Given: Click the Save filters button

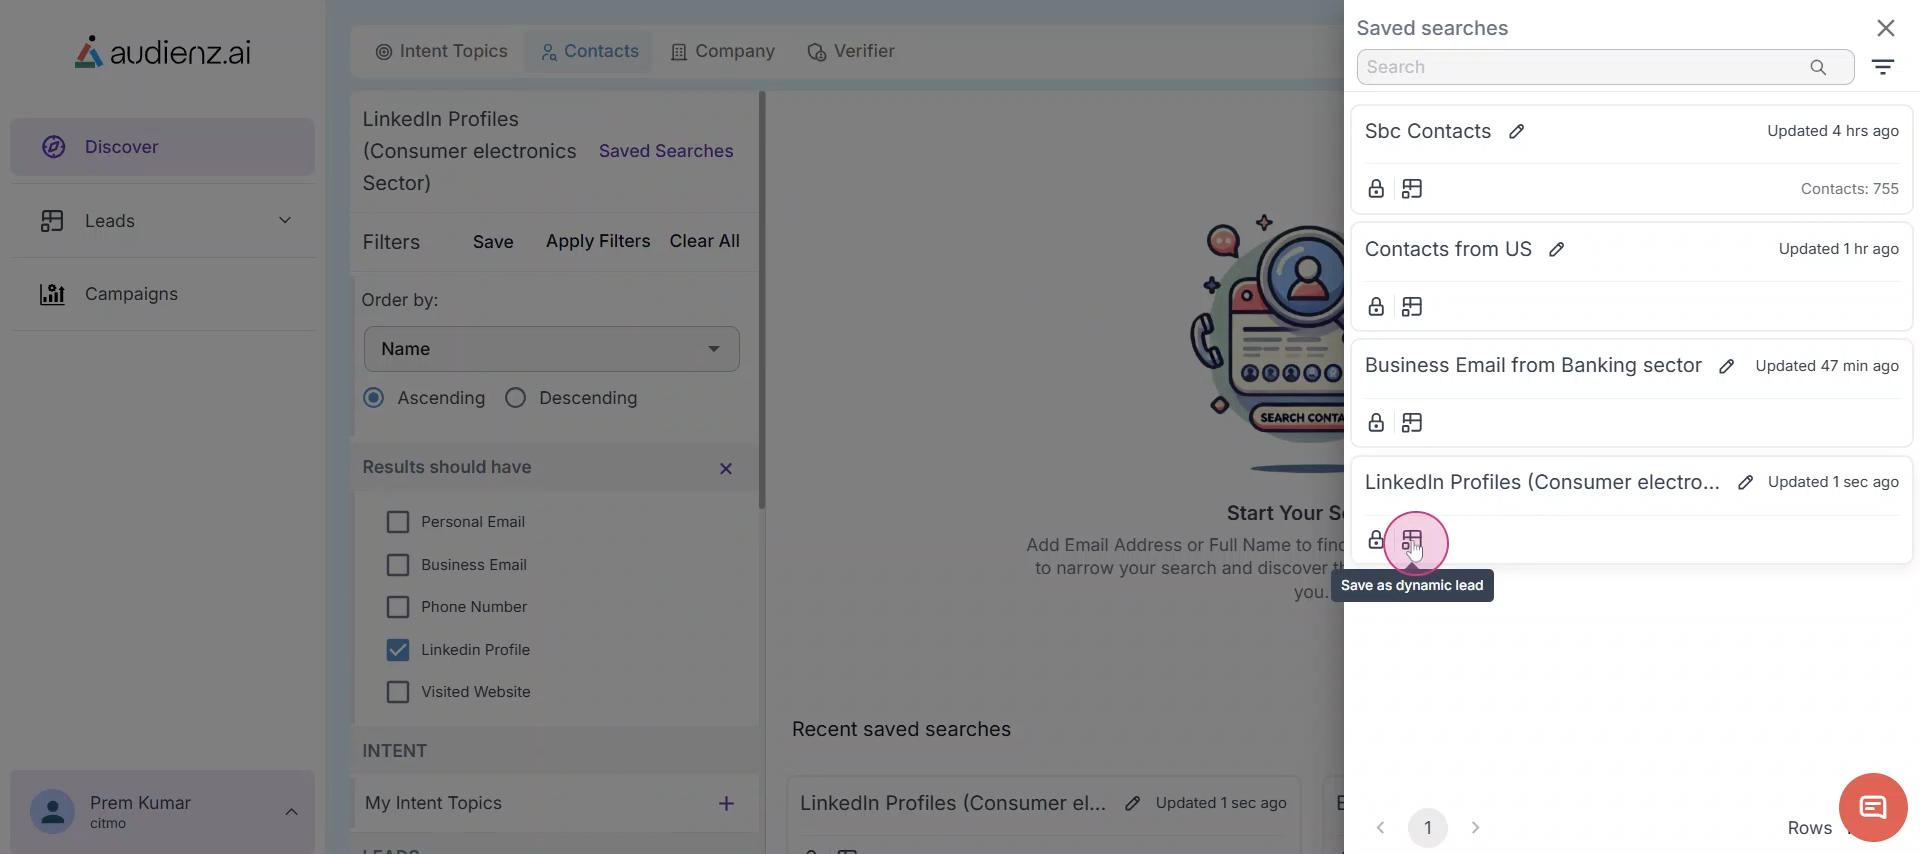Looking at the screenshot, I should [x=493, y=242].
